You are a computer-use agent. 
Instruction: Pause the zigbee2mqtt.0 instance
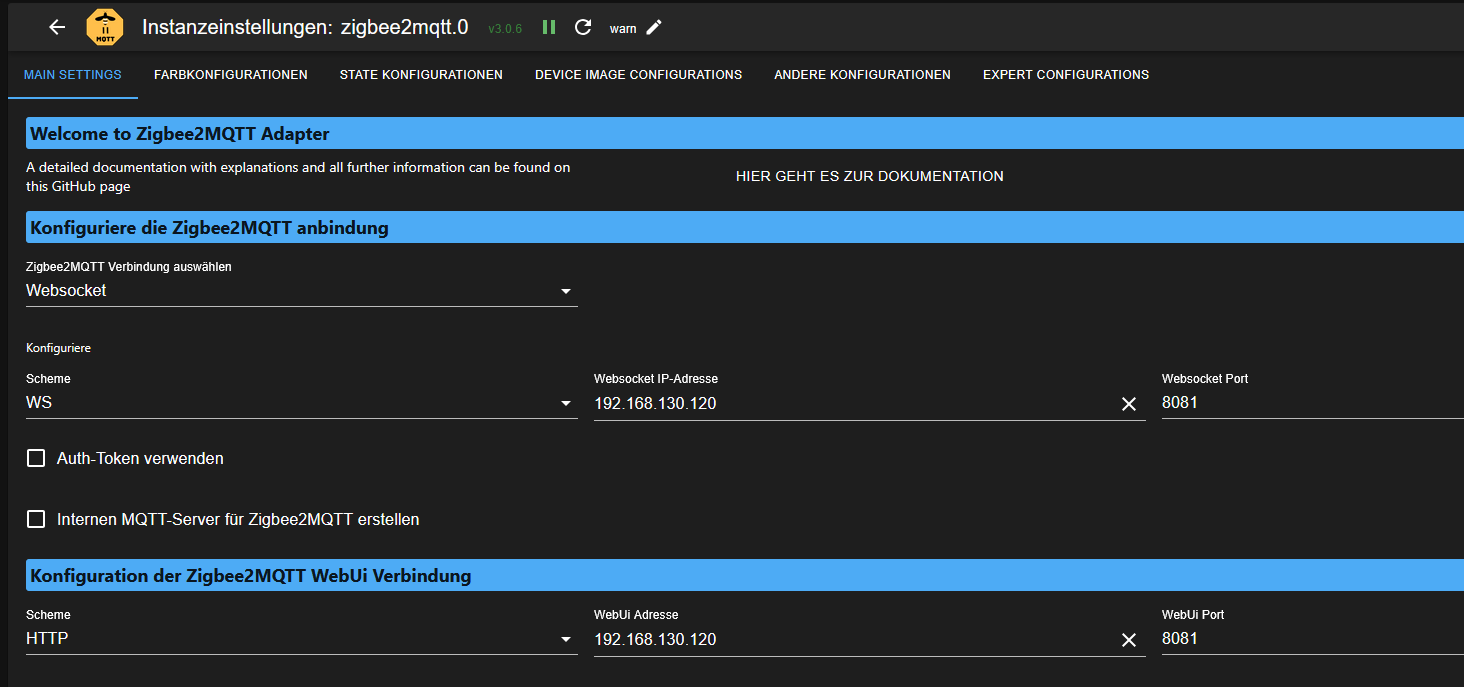(549, 27)
